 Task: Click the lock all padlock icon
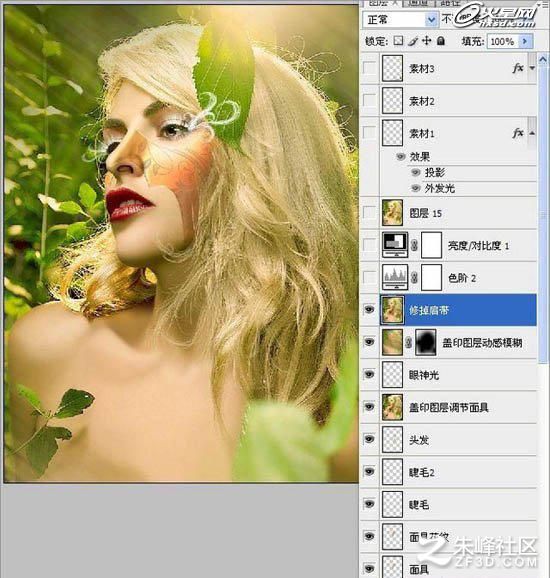coord(441,41)
